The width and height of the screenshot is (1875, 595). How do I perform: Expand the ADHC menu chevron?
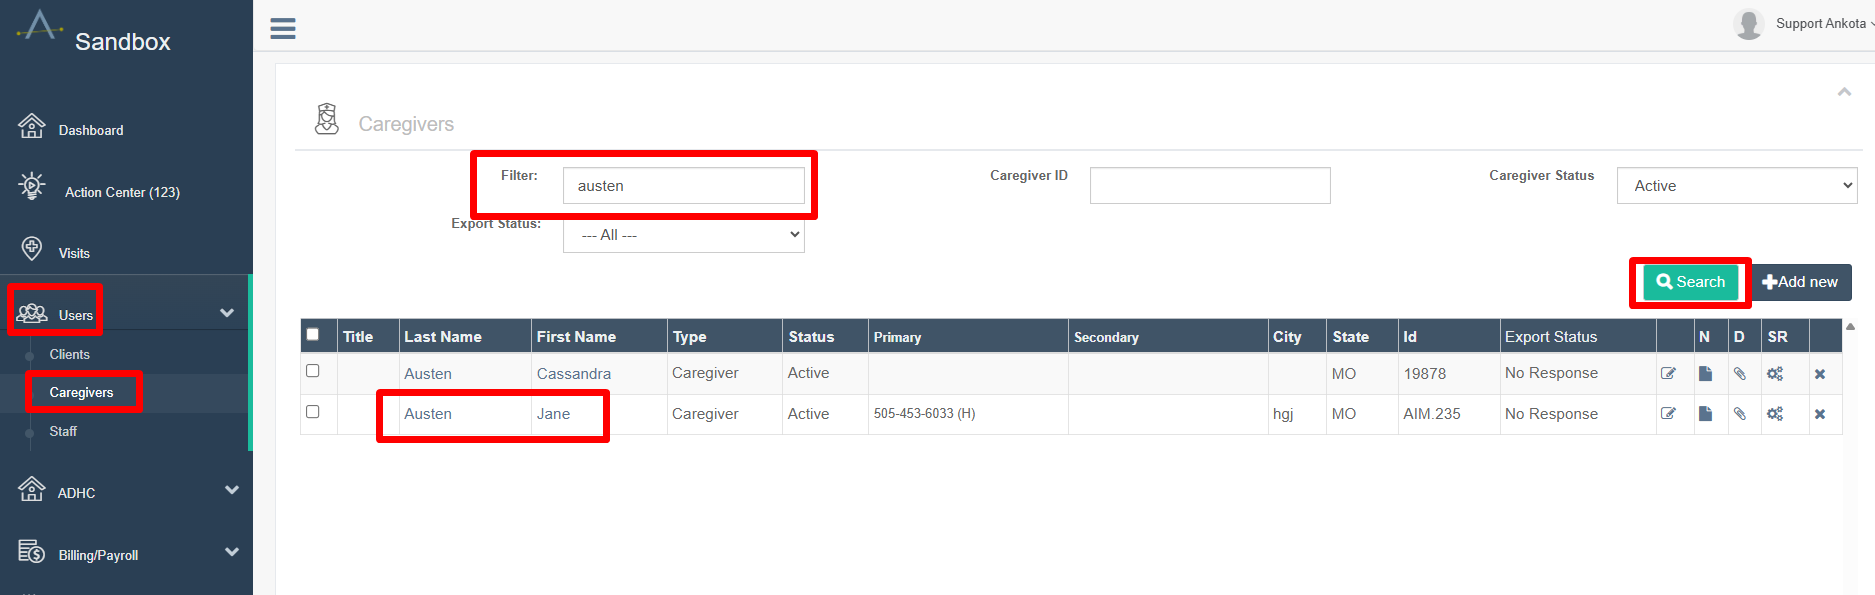click(232, 490)
